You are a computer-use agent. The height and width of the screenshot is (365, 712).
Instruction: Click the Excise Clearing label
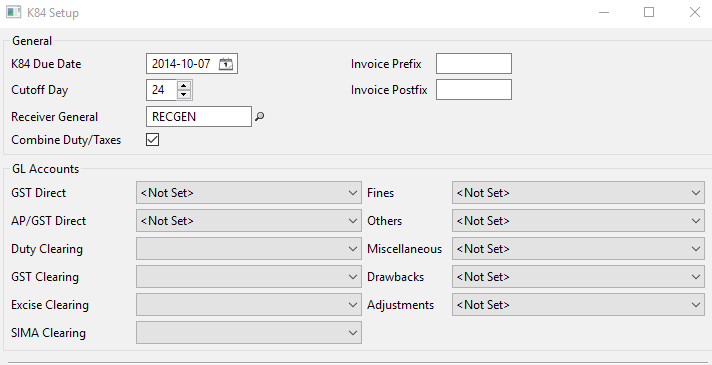pos(50,305)
